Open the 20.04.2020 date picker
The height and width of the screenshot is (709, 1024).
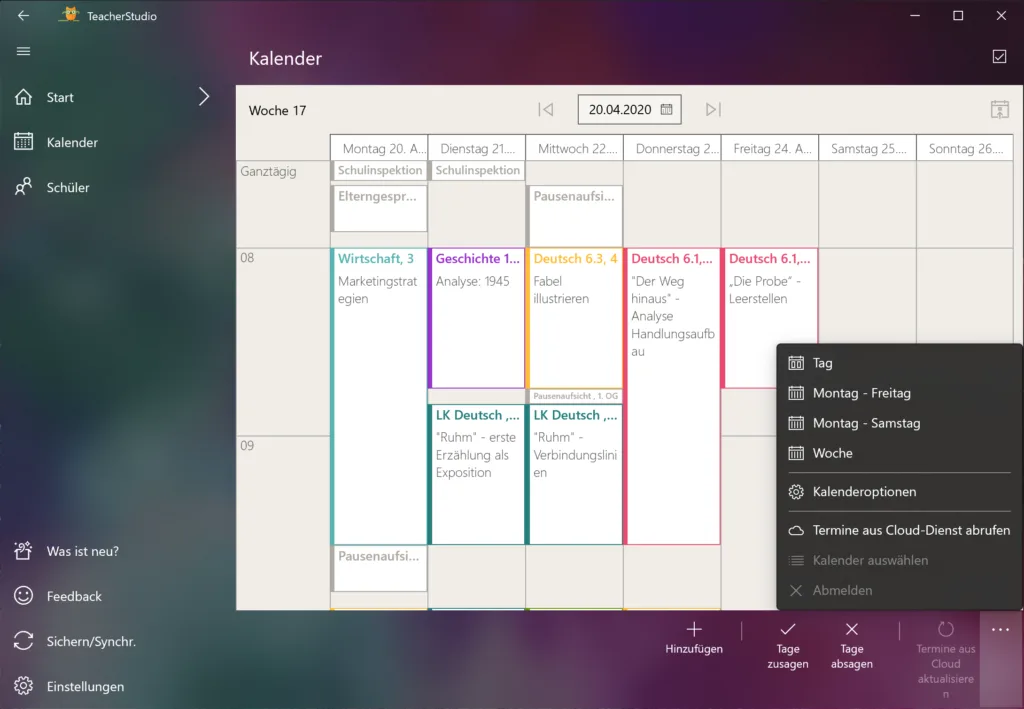(x=630, y=110)
